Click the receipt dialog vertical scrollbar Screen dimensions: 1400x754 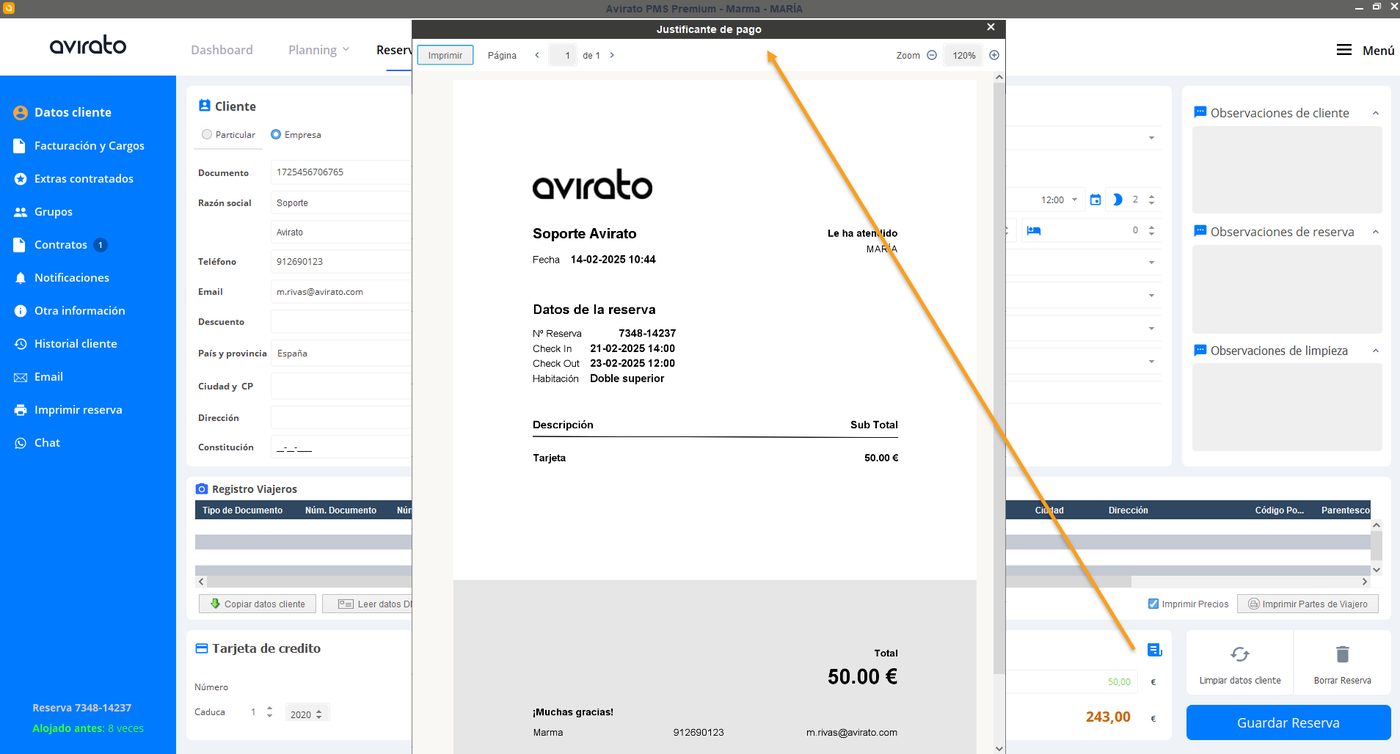[999, 380]
